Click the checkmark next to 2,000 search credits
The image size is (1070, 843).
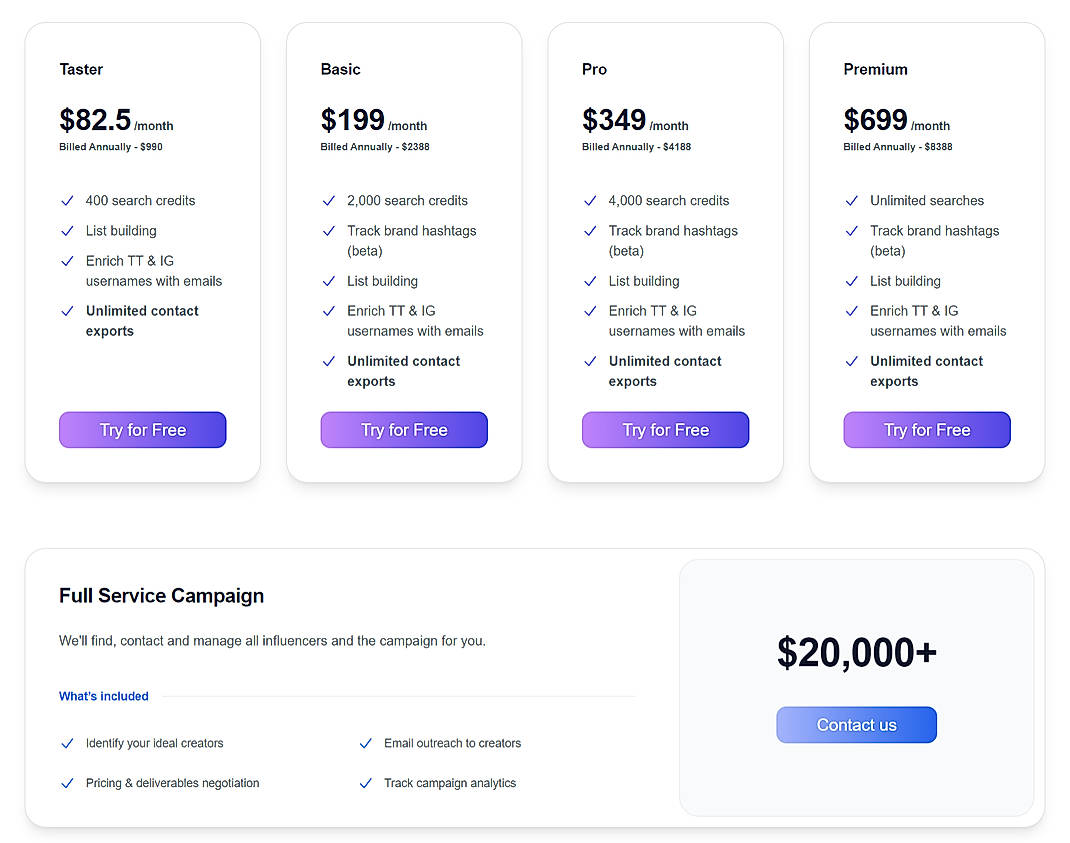point(328,201)
